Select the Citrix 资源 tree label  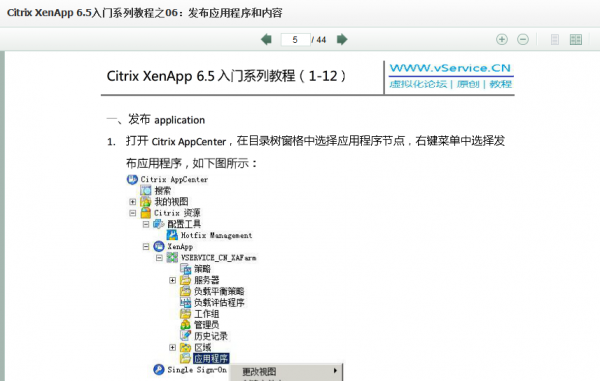[x=177, y=213]
